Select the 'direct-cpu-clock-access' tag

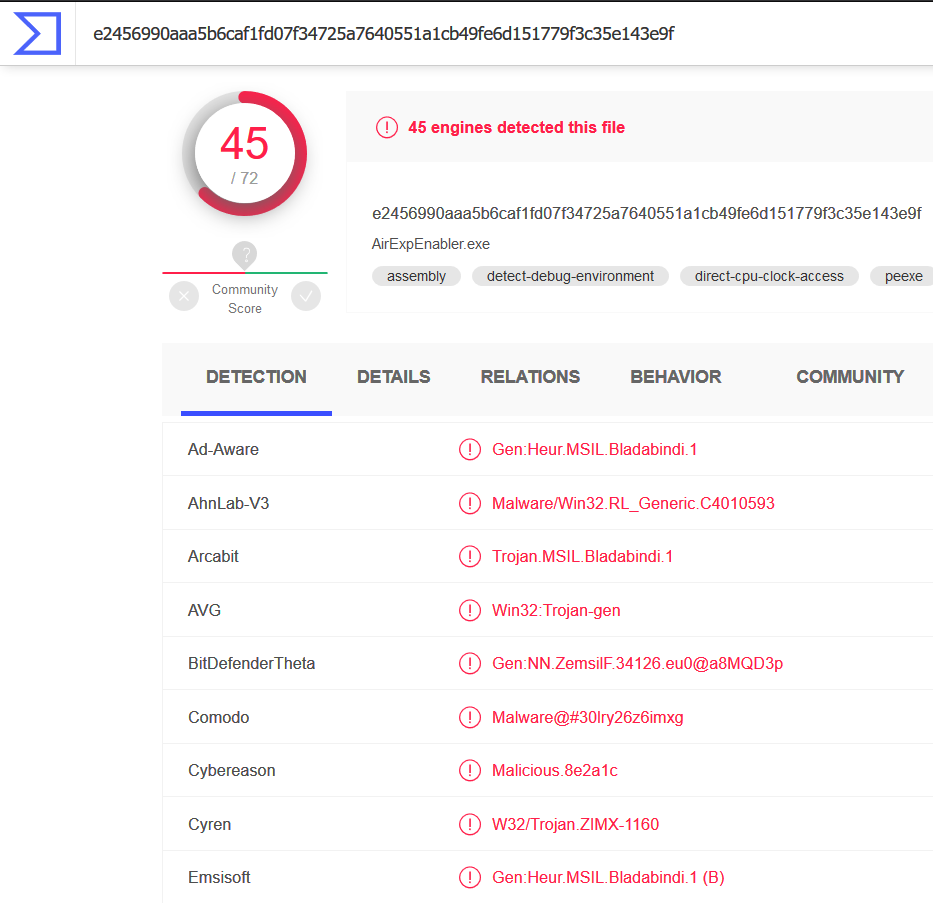(769, 276)
